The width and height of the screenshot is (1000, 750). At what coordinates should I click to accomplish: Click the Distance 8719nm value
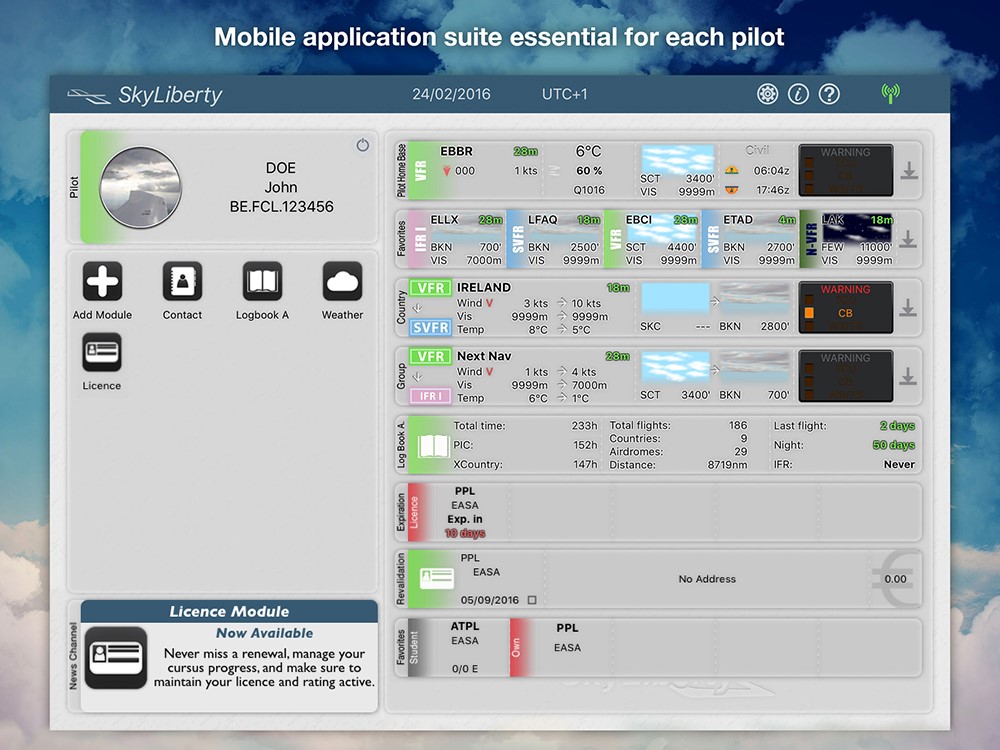coord(727,465)
